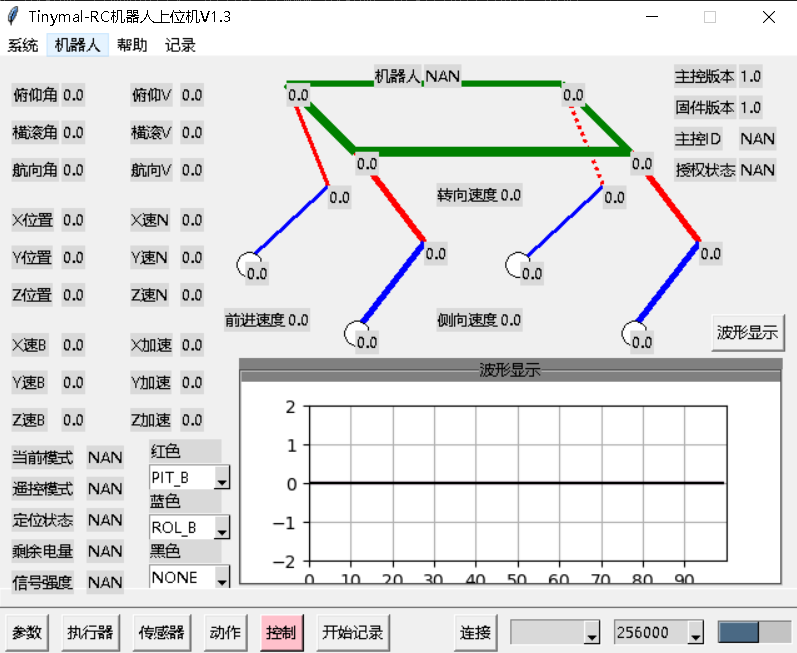Click the X速B label
The image size is (797, 653).
29,345
